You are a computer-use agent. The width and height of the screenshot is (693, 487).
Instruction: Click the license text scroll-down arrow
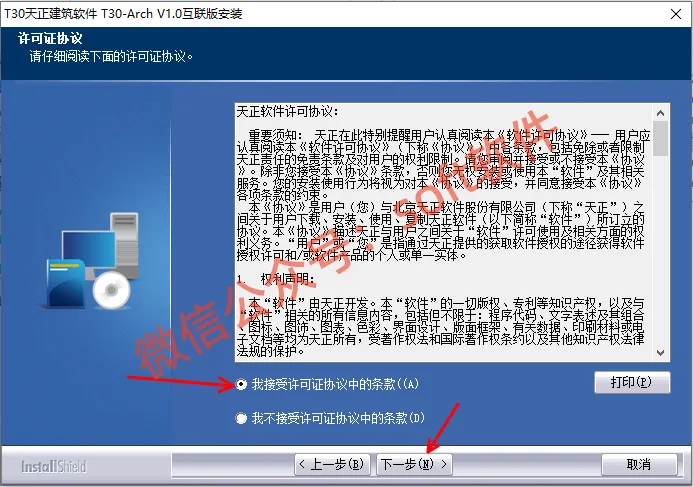click(x=661, y=353)
